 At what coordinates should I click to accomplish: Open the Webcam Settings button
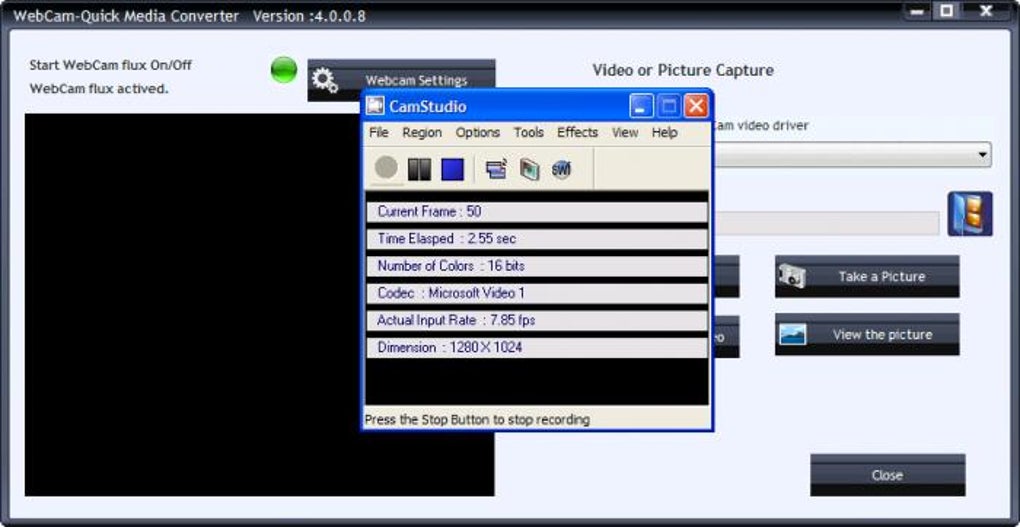401,80
